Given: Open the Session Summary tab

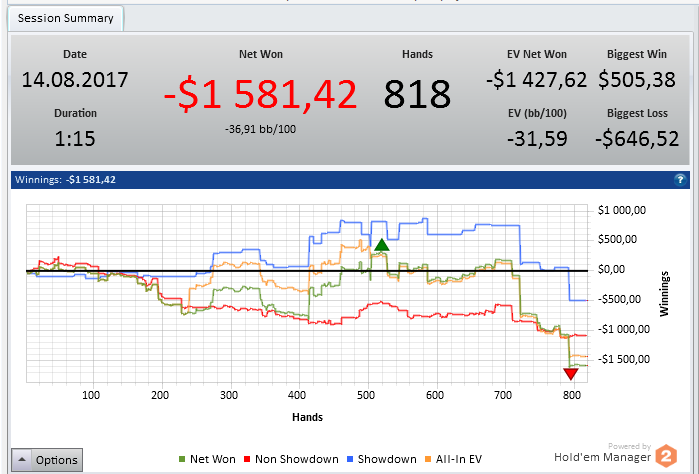Looking at the screenshot, I should point(66,18).
